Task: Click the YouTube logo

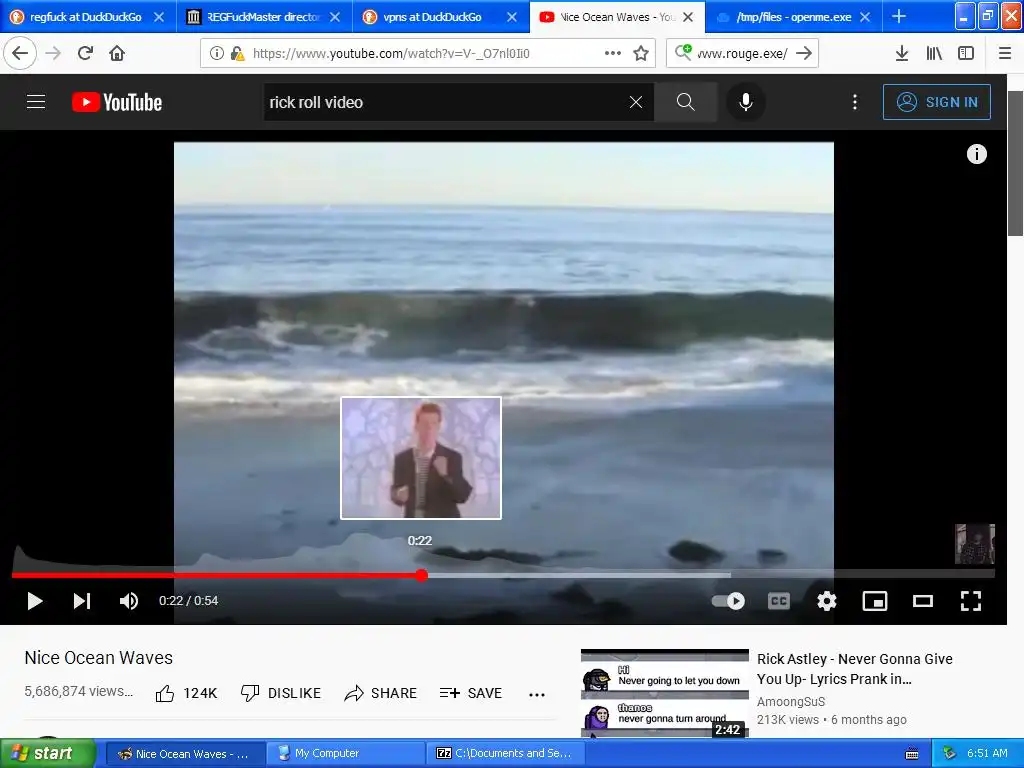Action: click(x=117, y=102)
